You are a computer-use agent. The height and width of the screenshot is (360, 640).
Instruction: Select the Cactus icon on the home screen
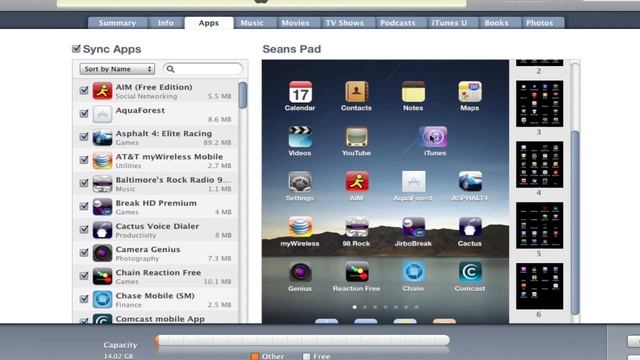click(470, 227)
